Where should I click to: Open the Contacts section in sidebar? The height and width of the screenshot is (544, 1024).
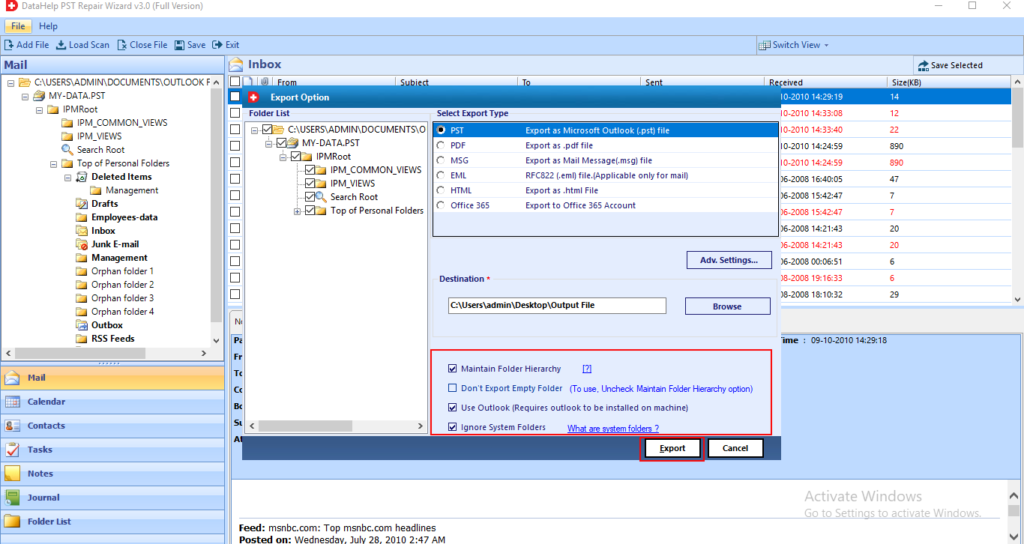tap(46, 425)
